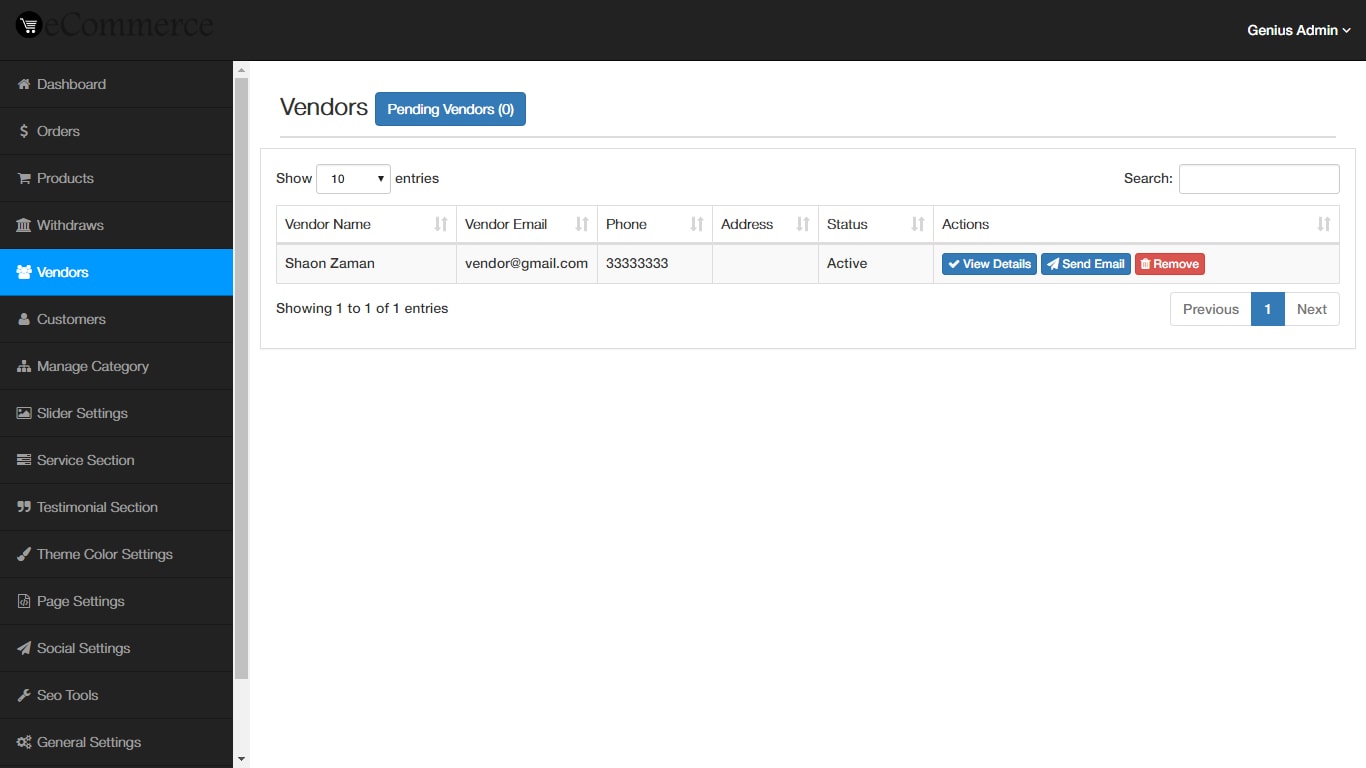Image resolution: width=1366 pixels, height=768 pixels.
Task: Open the Show entries dropdown
Action: 352,178
